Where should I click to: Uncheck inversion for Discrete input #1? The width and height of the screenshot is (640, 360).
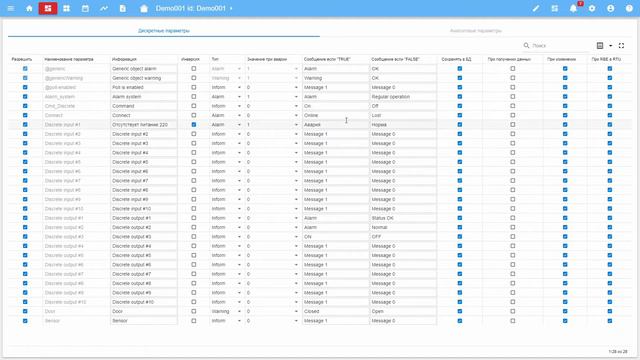(193, 124)
